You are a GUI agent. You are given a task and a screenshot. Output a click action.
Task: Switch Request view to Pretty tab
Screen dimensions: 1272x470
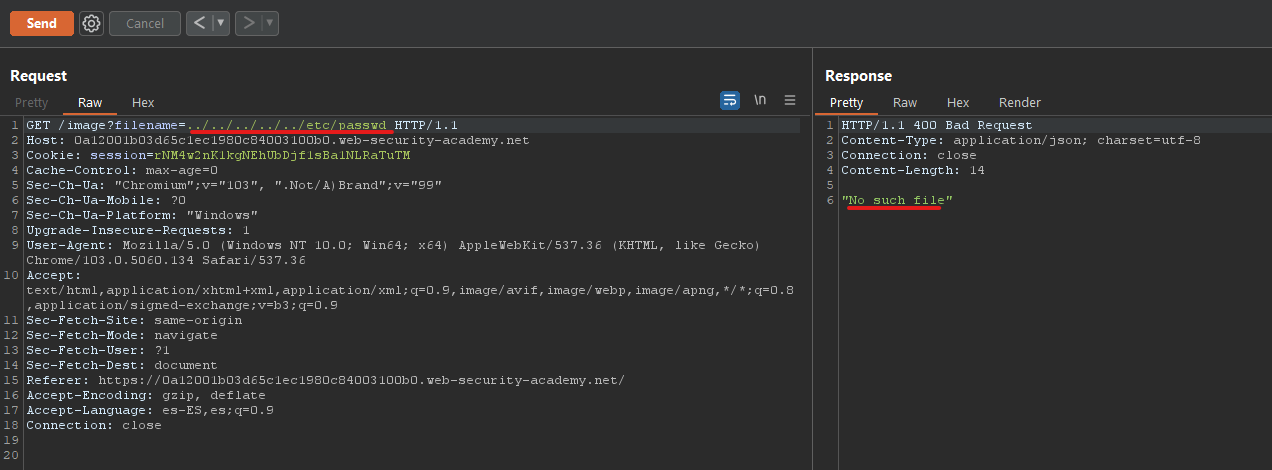[31, 102]
